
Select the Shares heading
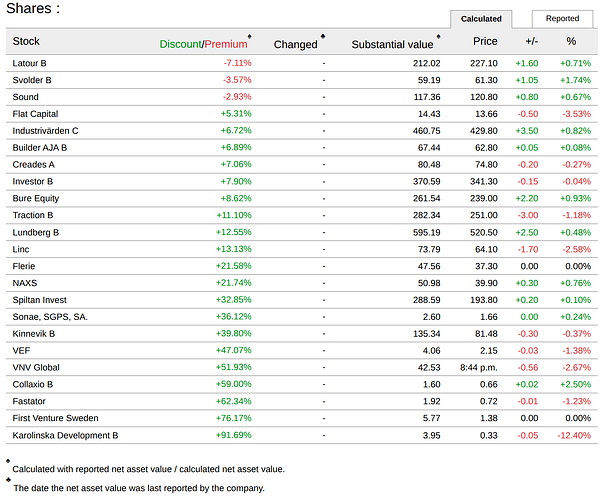(x=33, y=8)
